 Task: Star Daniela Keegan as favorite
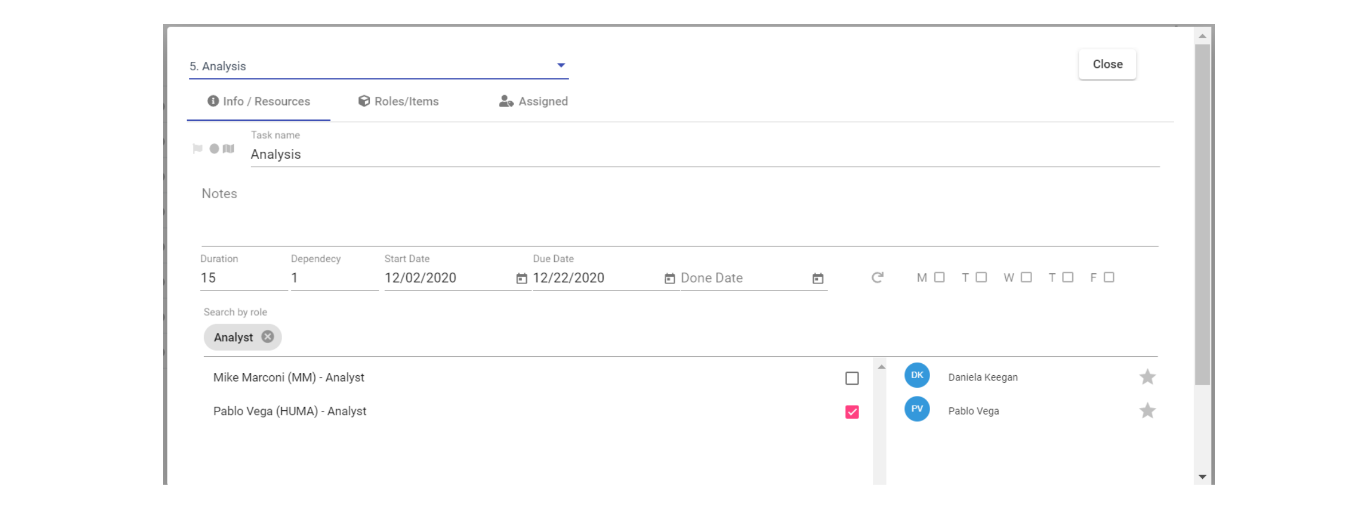(1148, 377)
